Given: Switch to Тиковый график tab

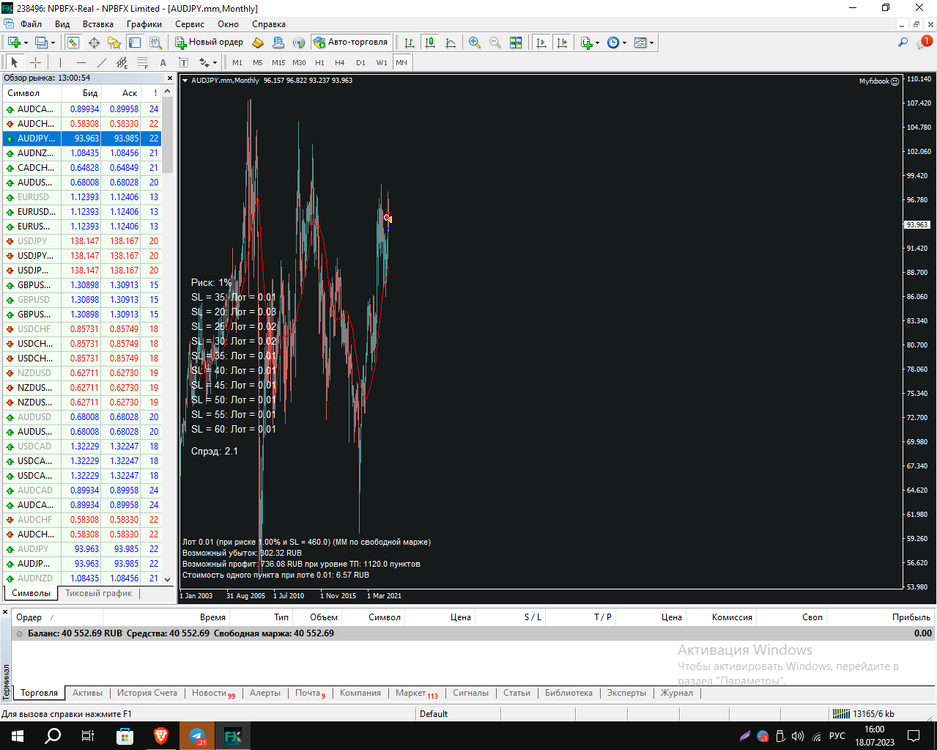Looking at the screenshot, I should click(99, 593).
